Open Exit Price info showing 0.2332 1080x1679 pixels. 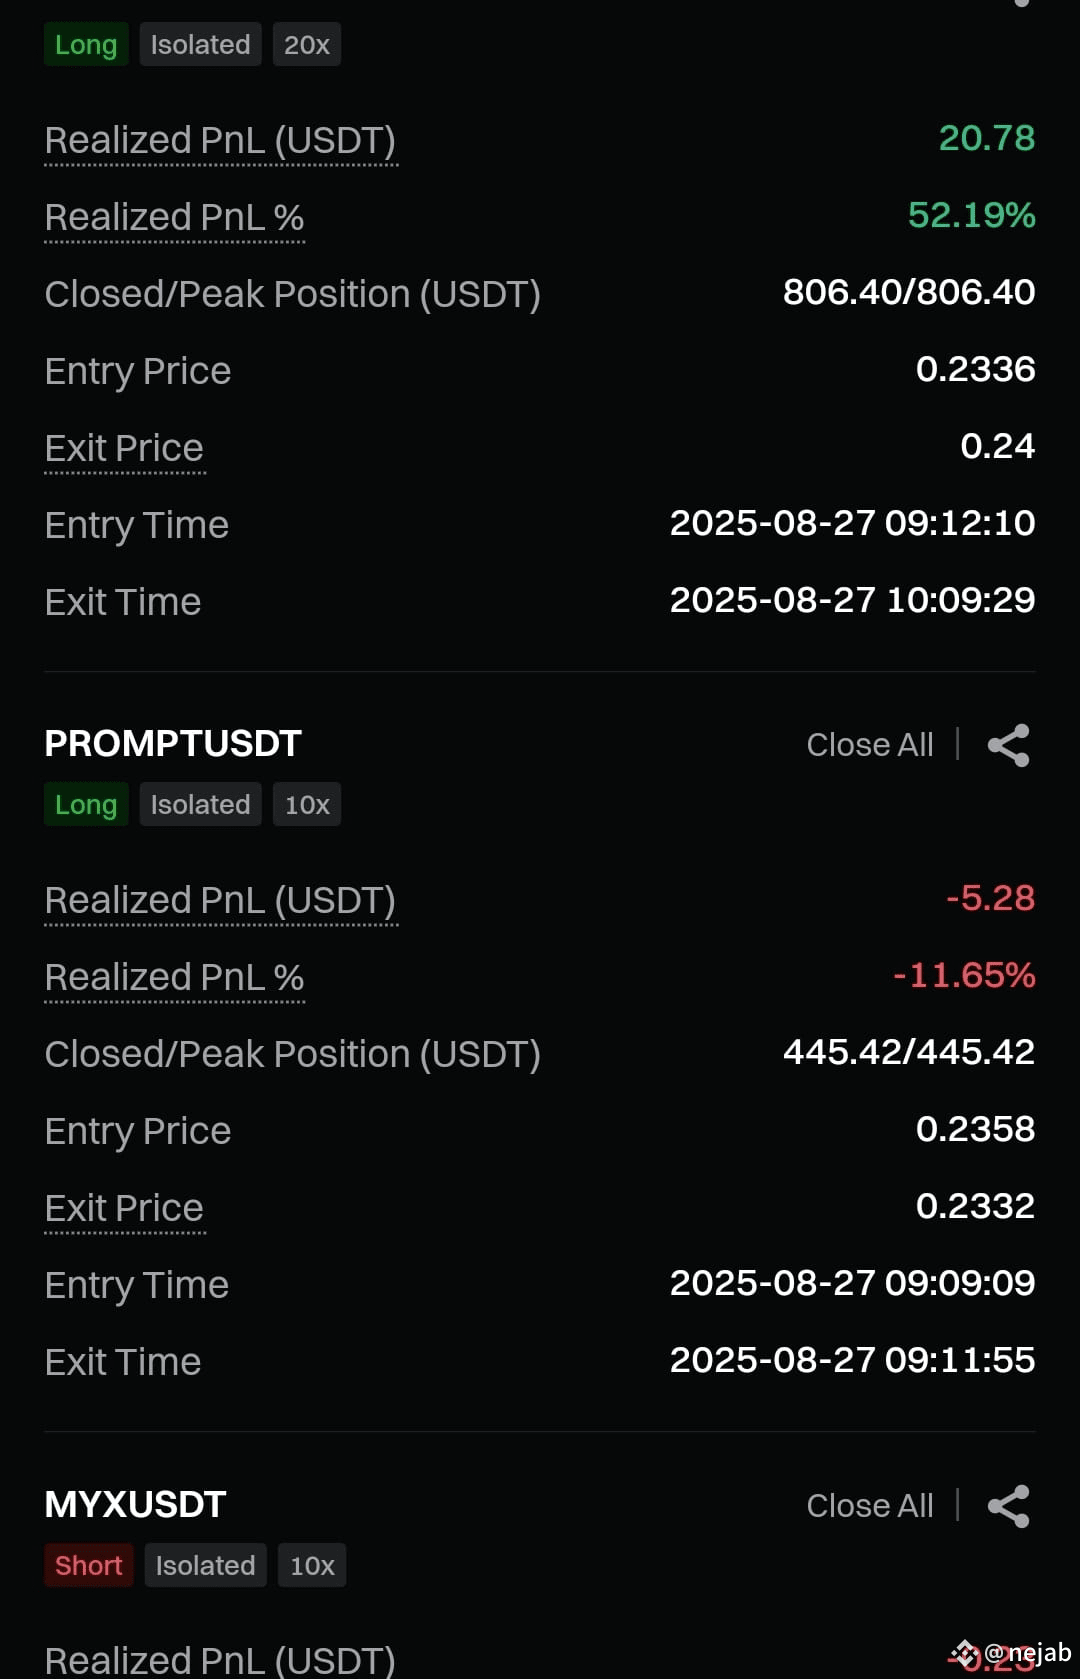point(125,1210)
